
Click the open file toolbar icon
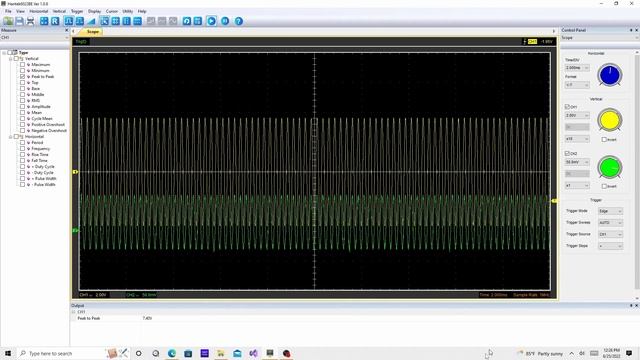(x=8, y=21)
